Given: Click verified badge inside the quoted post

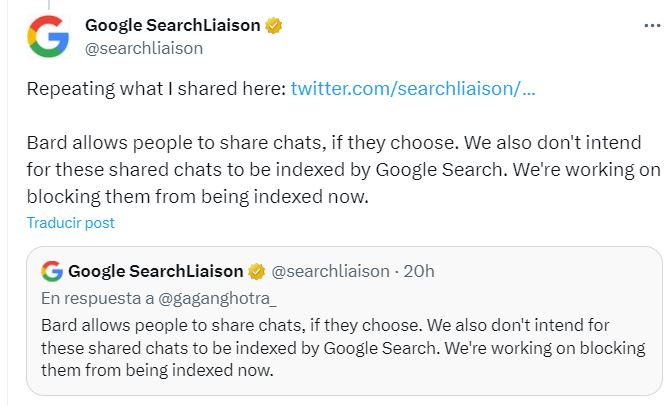Looking at the screenshot, I should point(256,271).
